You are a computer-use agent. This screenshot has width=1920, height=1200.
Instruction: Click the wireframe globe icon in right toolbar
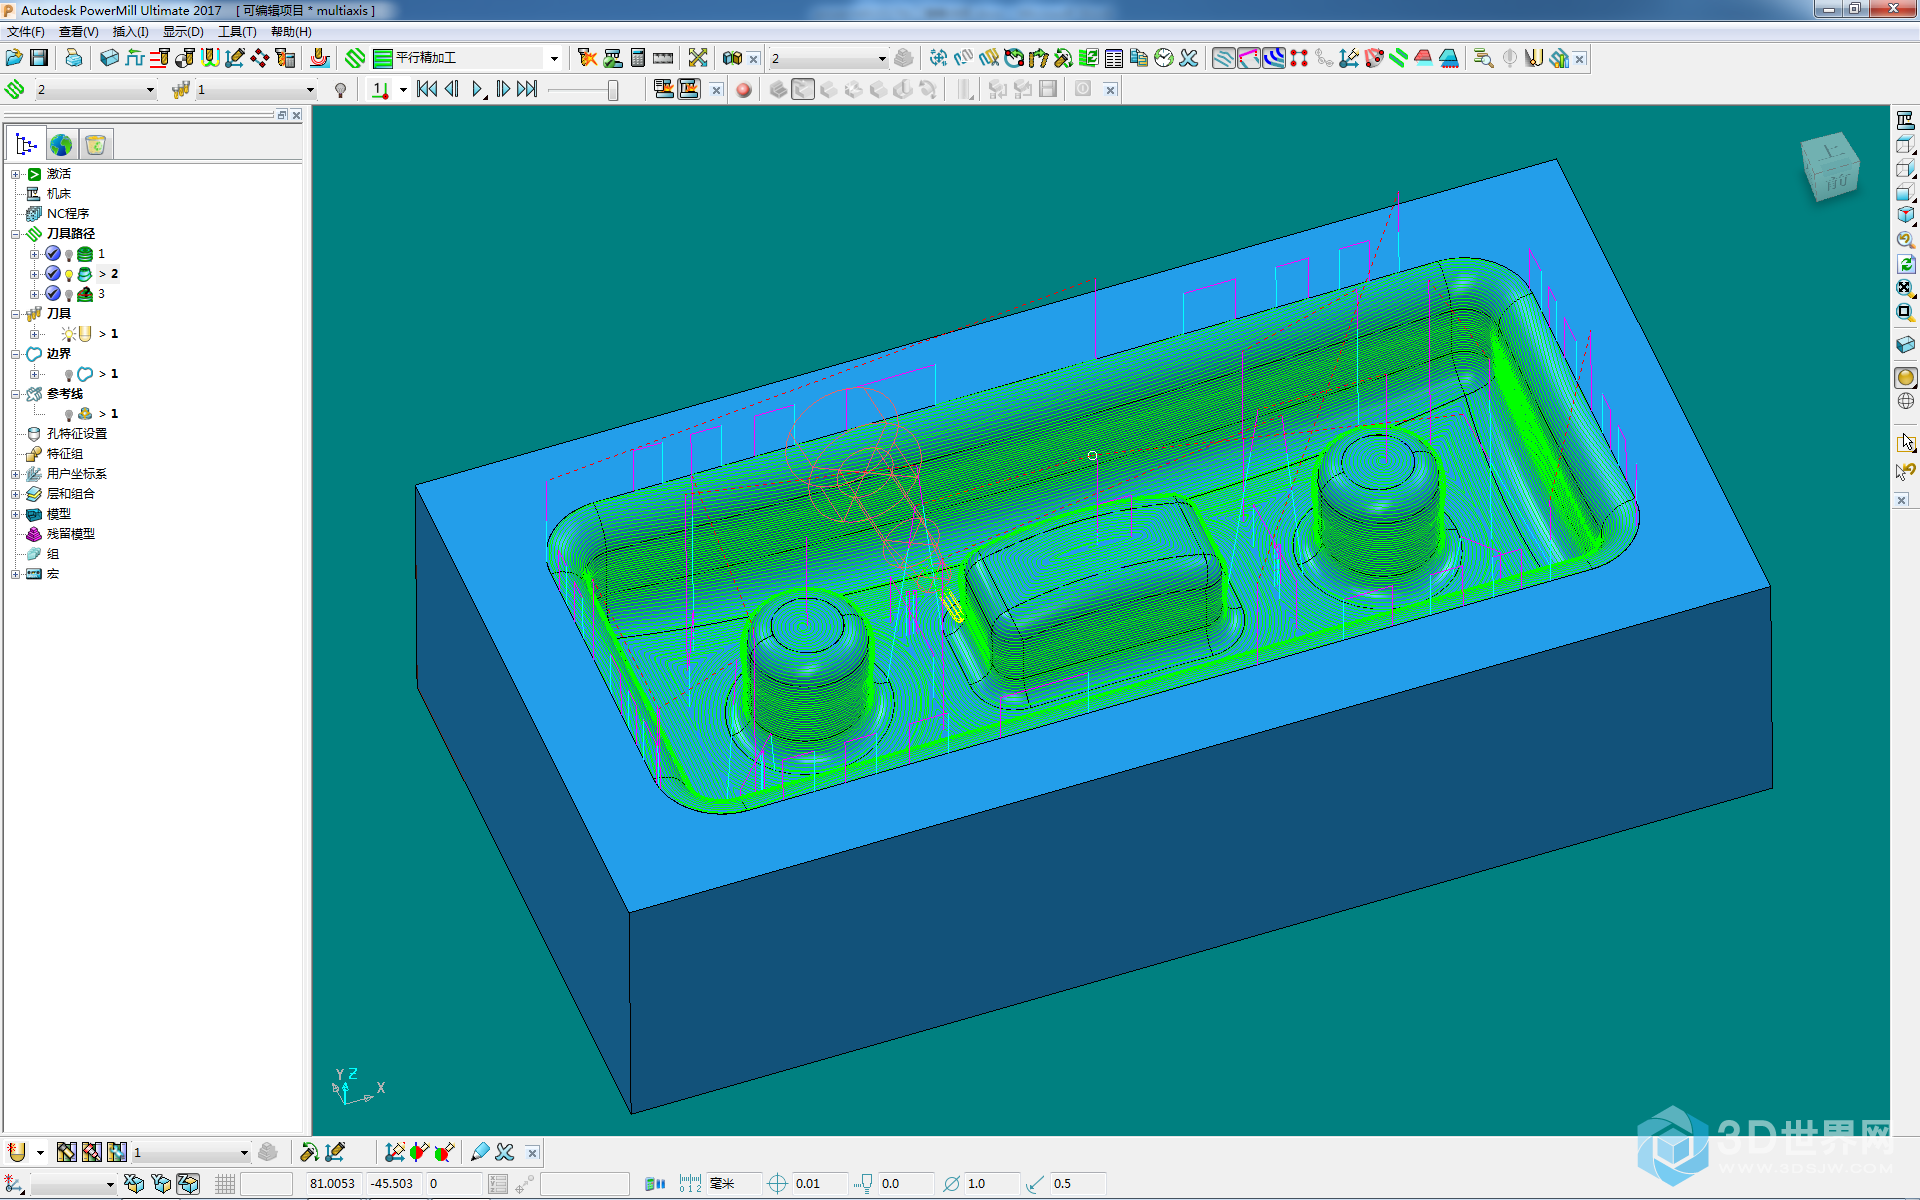(x=1906, y=401)
